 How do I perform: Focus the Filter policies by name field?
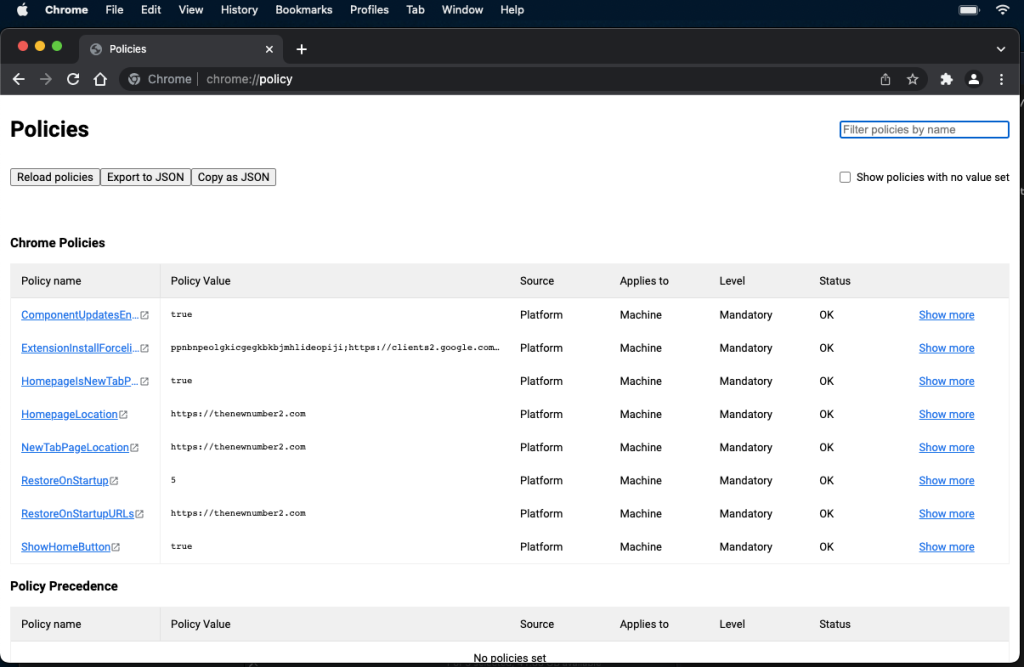[x=924, y=129]
